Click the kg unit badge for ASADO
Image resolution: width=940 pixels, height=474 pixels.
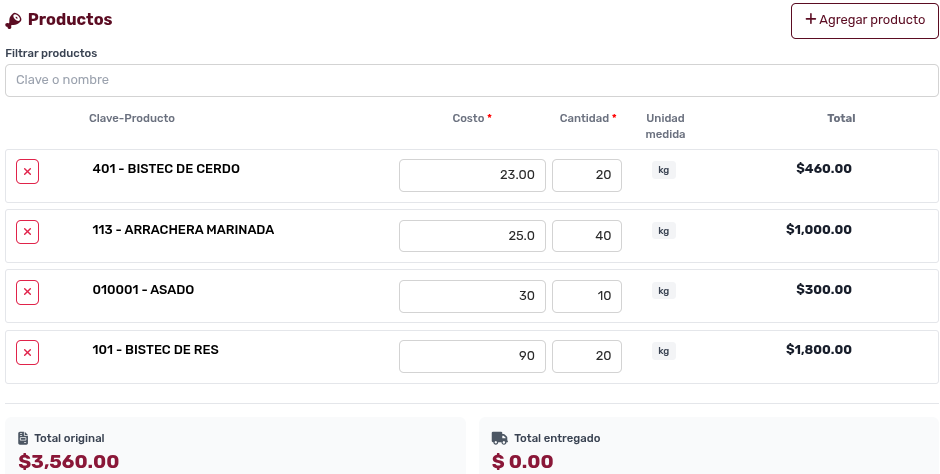[x=664, y=291]
